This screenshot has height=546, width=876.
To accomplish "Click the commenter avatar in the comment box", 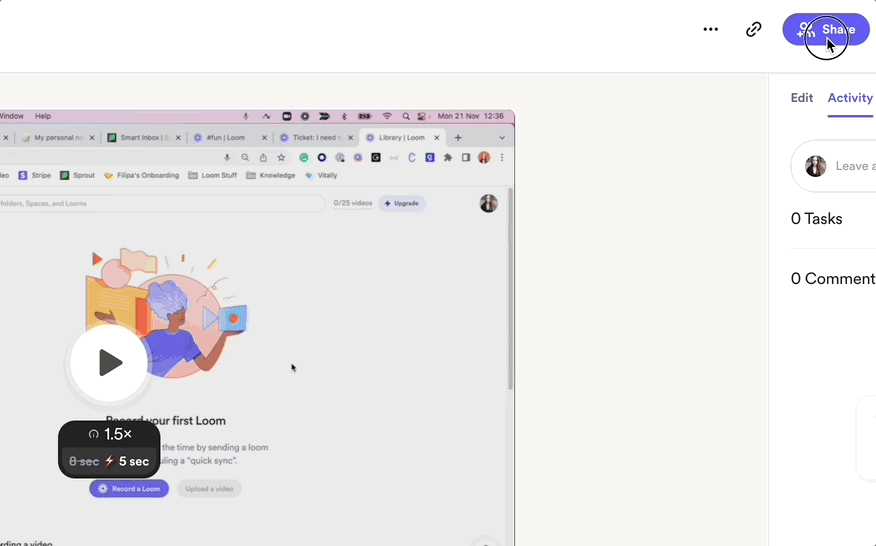I will 816,166.
